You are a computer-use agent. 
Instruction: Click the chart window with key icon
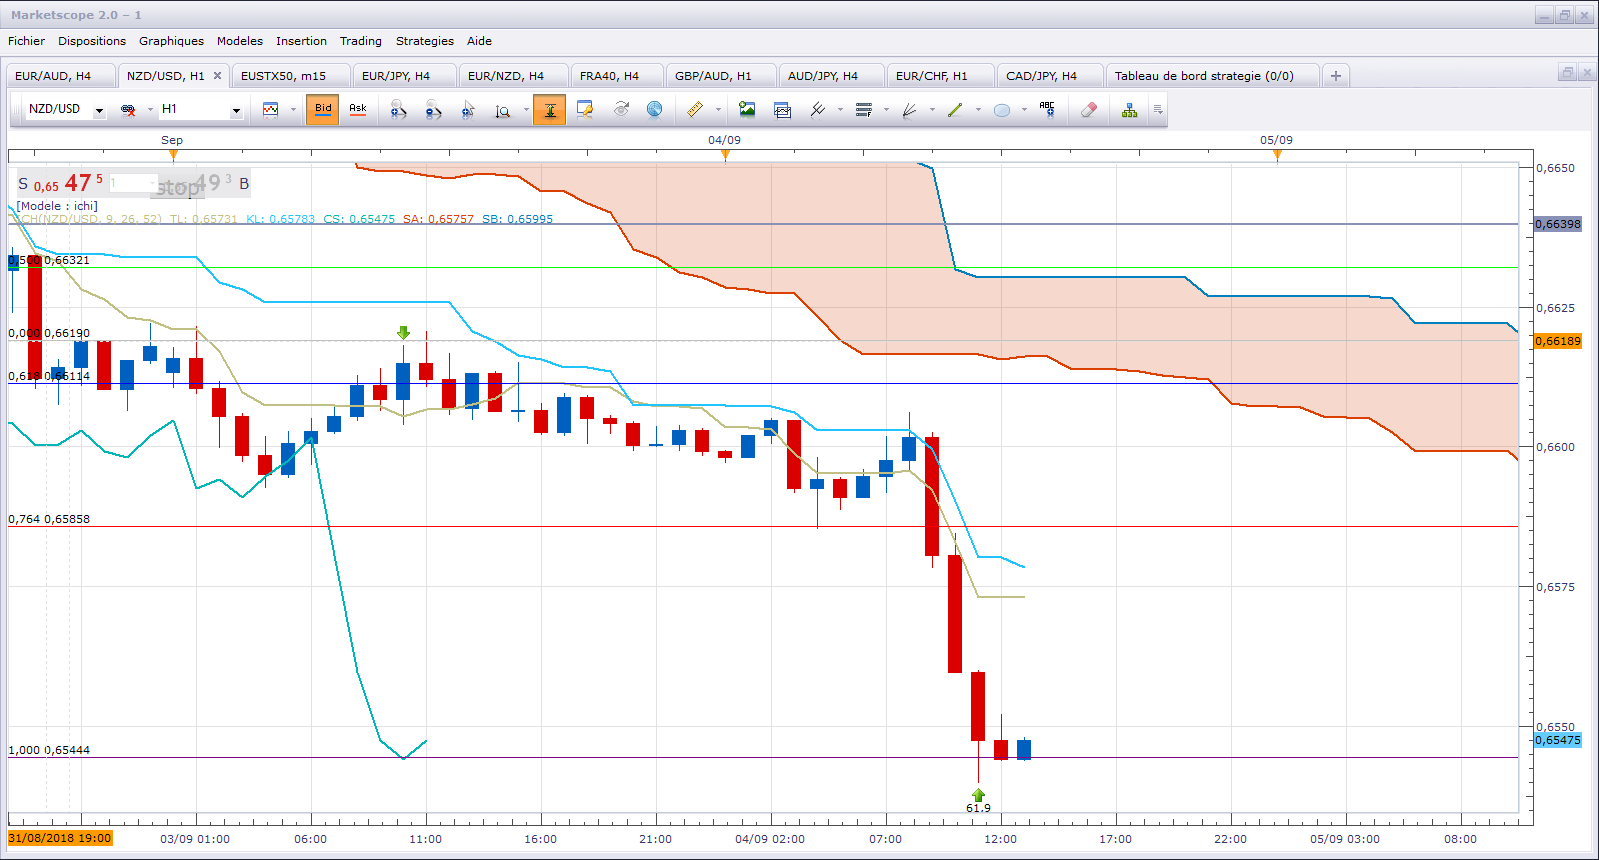coord(585,110)
